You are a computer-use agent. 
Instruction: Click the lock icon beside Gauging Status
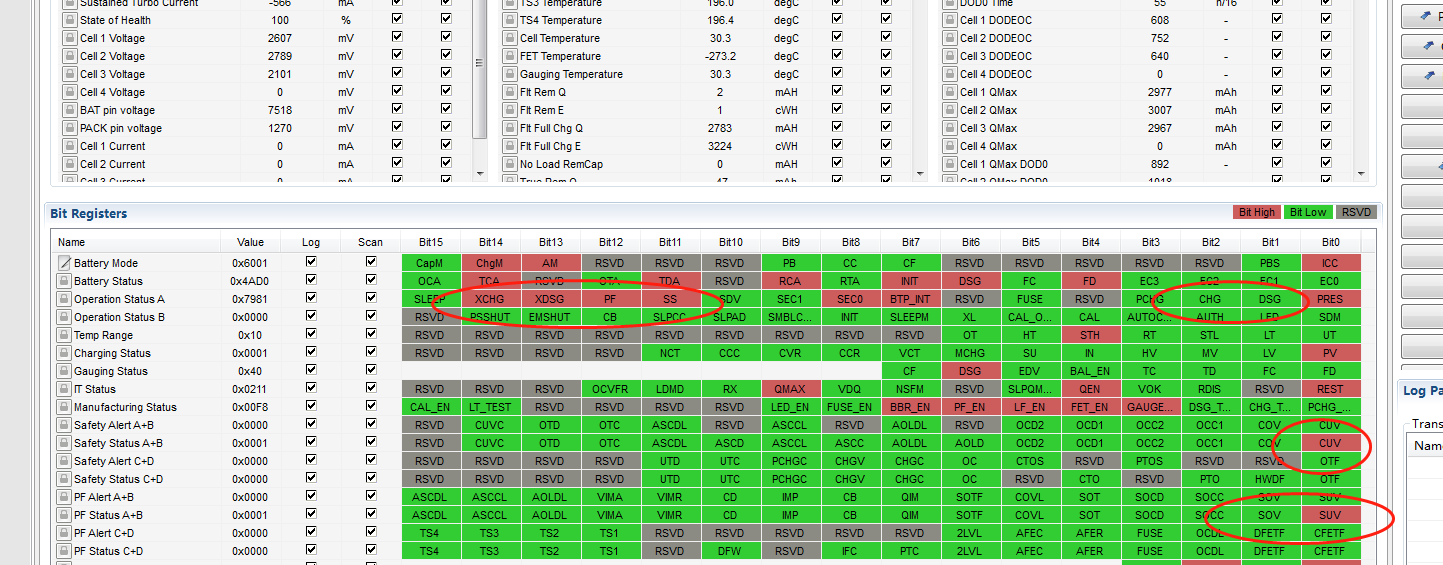point(65,371)
